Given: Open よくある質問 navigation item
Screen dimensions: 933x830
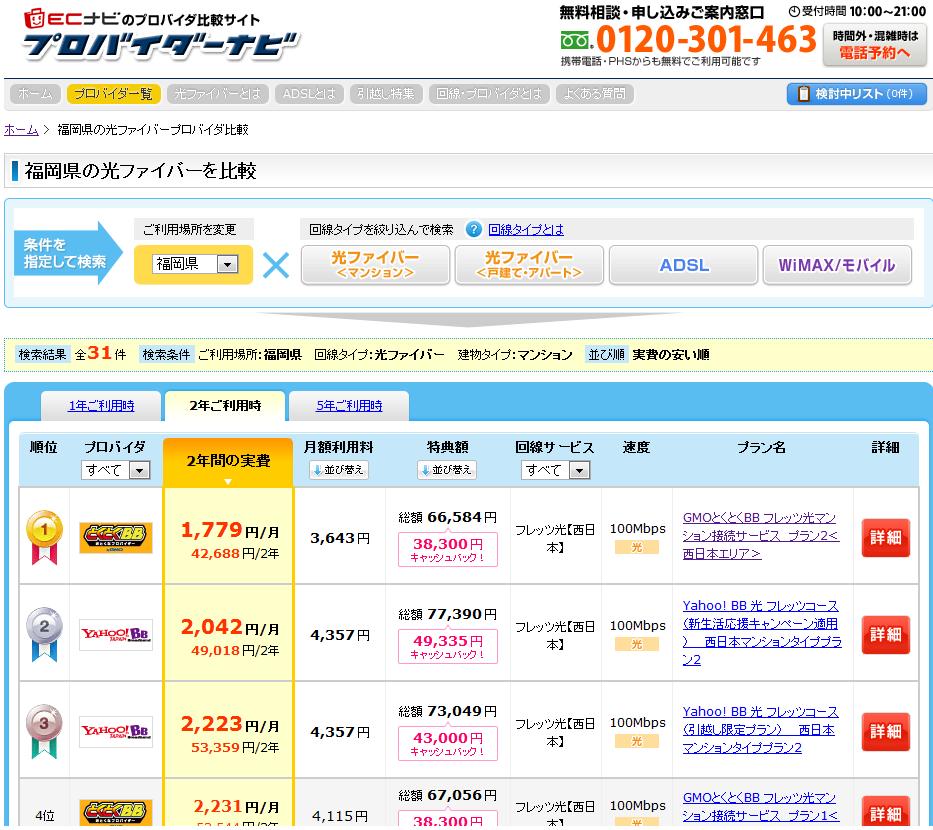Looking at the screenshot, I should (594, 93).
